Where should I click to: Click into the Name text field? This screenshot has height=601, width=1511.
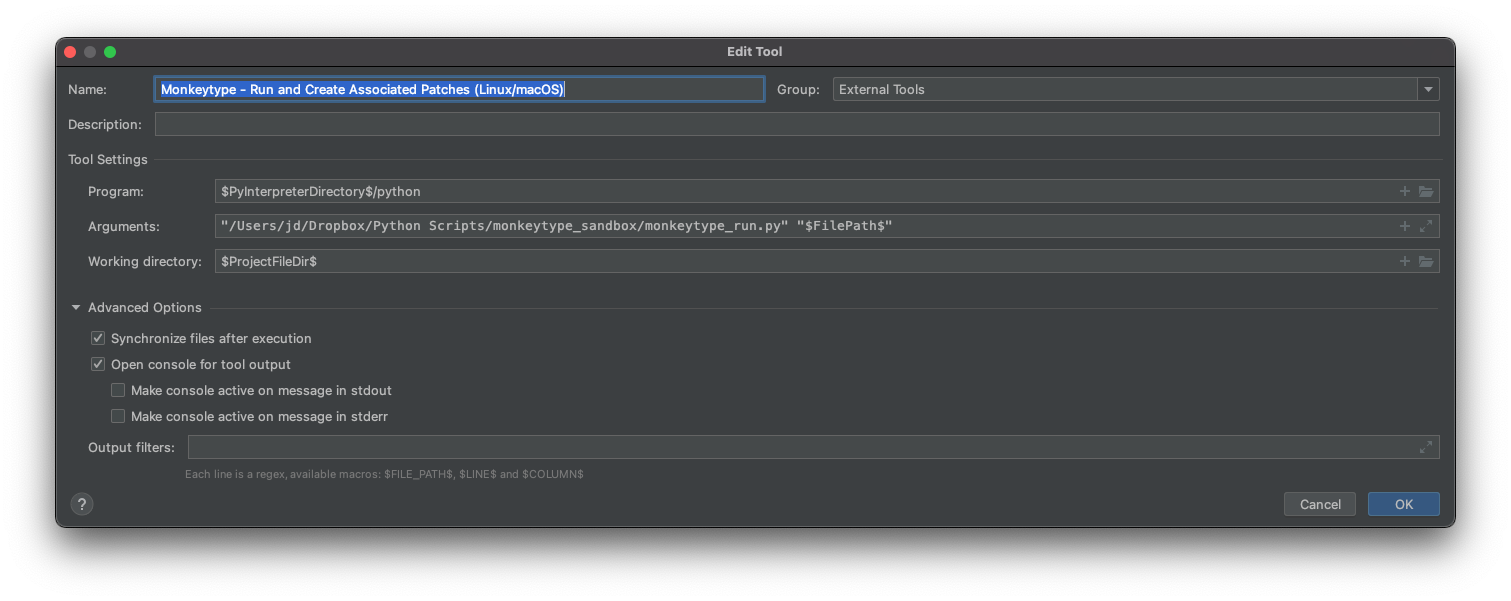[x=459, y=89]
